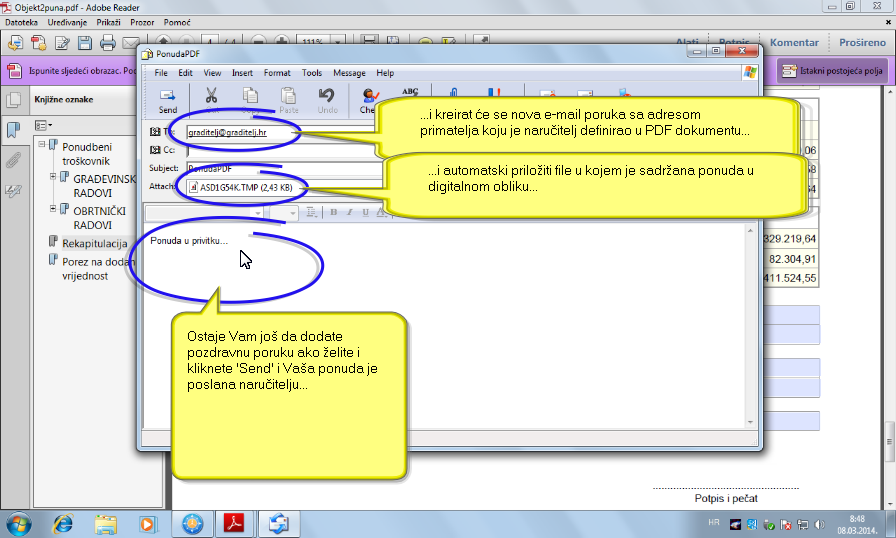
Task: Click the value 411.524,55 in the PDF
Action: click(790, 278)
